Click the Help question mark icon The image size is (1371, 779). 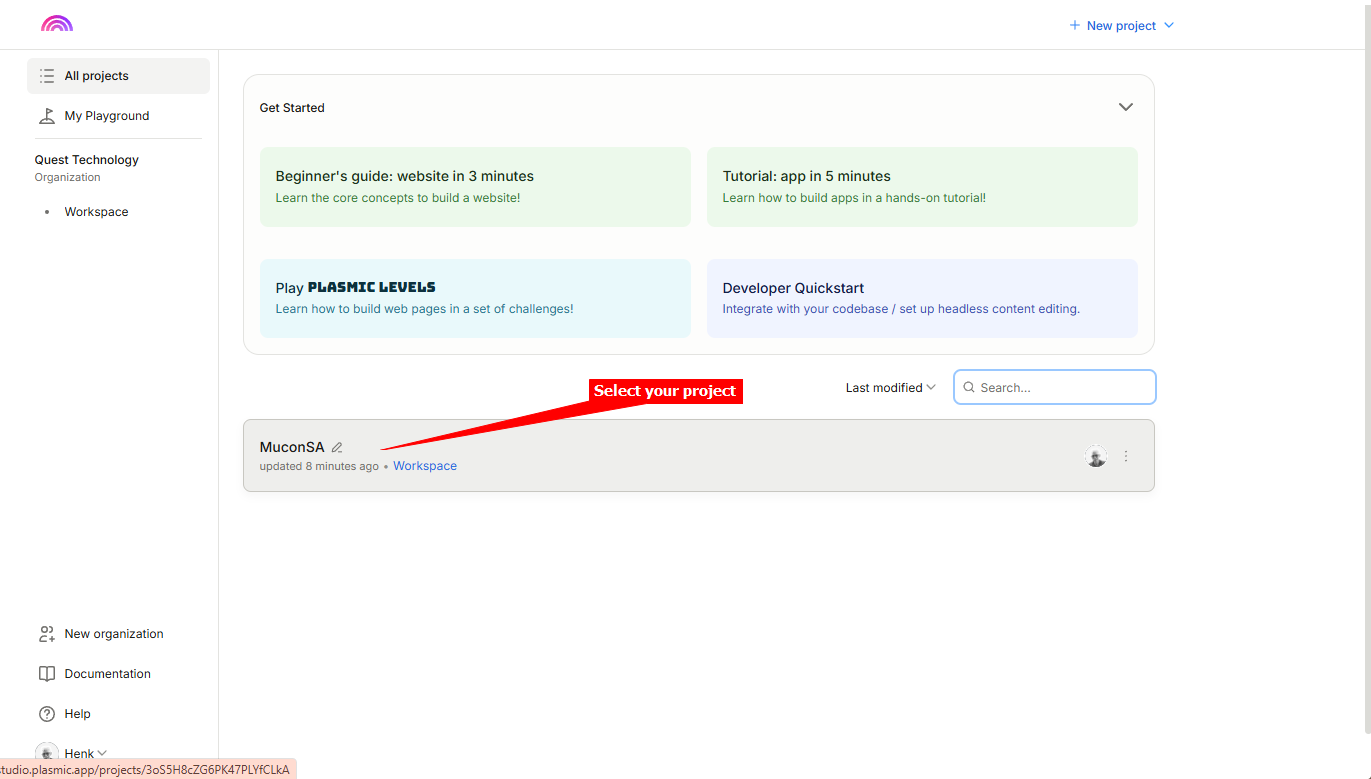tap(47, 714)
